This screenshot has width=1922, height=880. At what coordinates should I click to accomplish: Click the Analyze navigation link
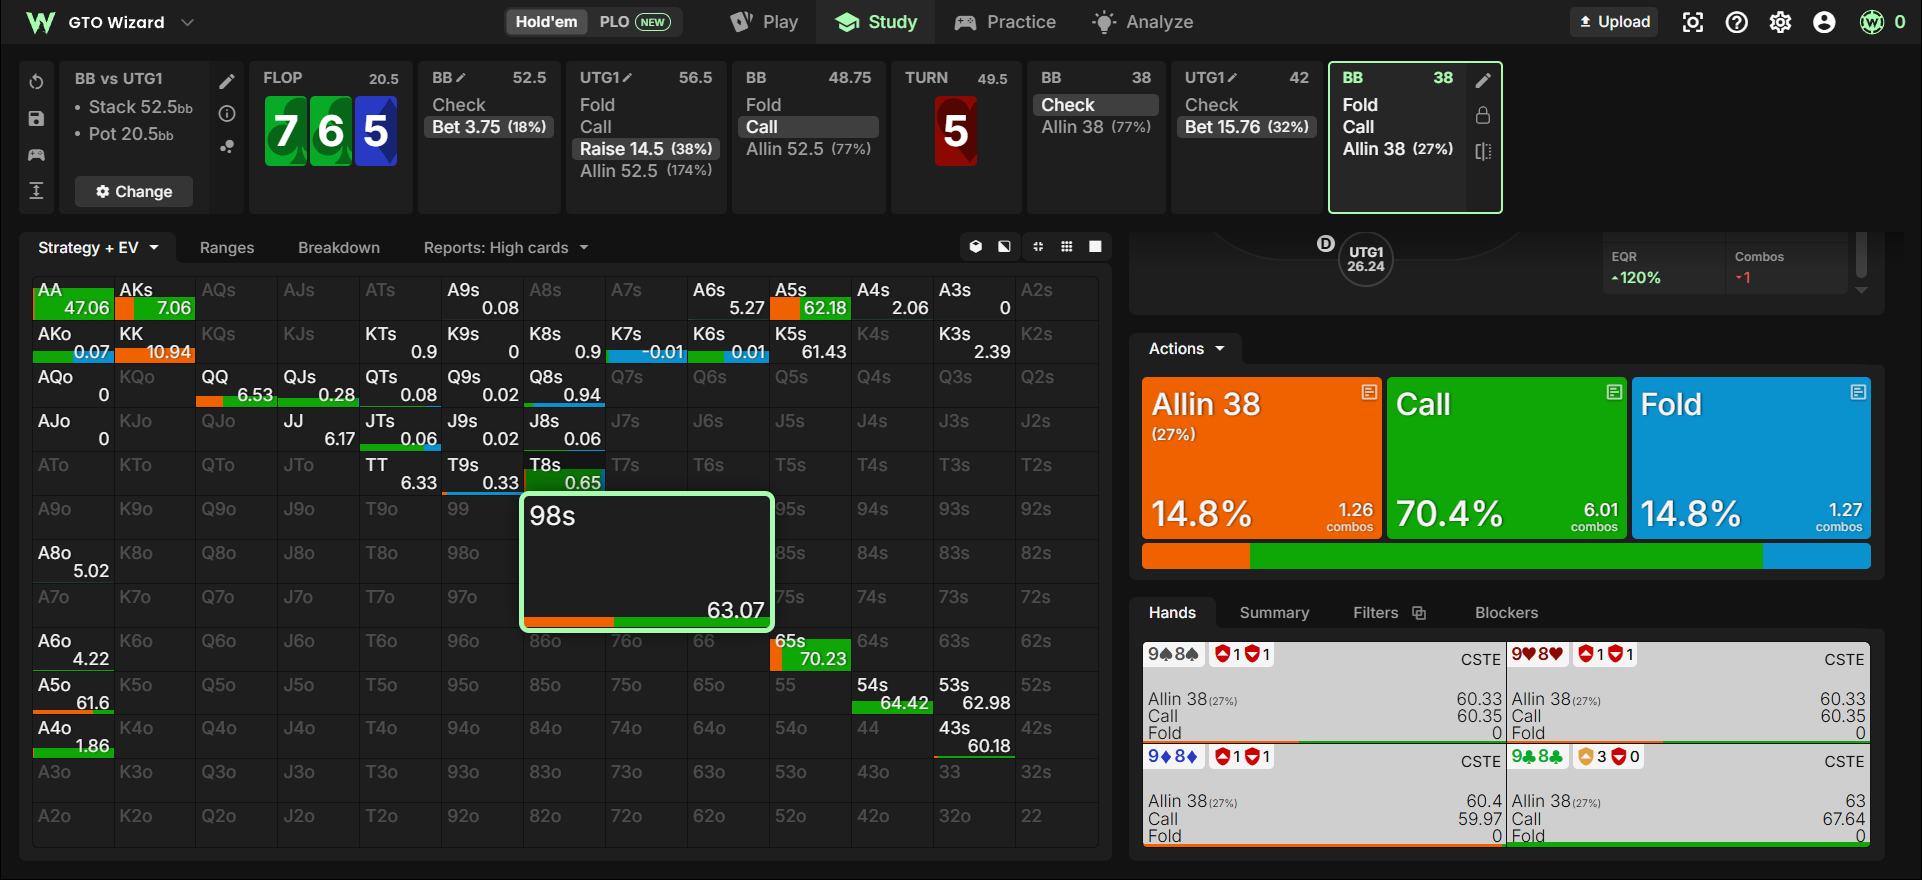[1142, 22]
